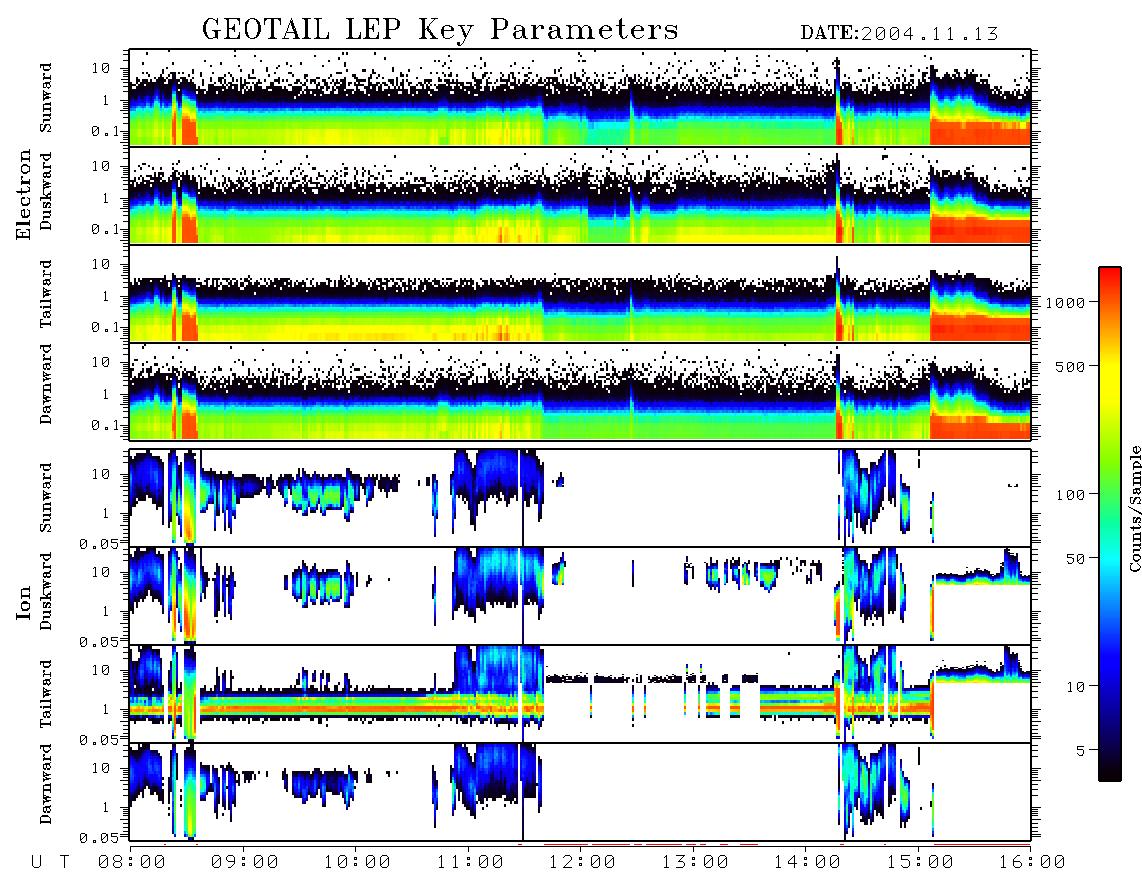Click the 09:00 time tick label
This screenshot has width=1142, height=880.
click(244, 862)
